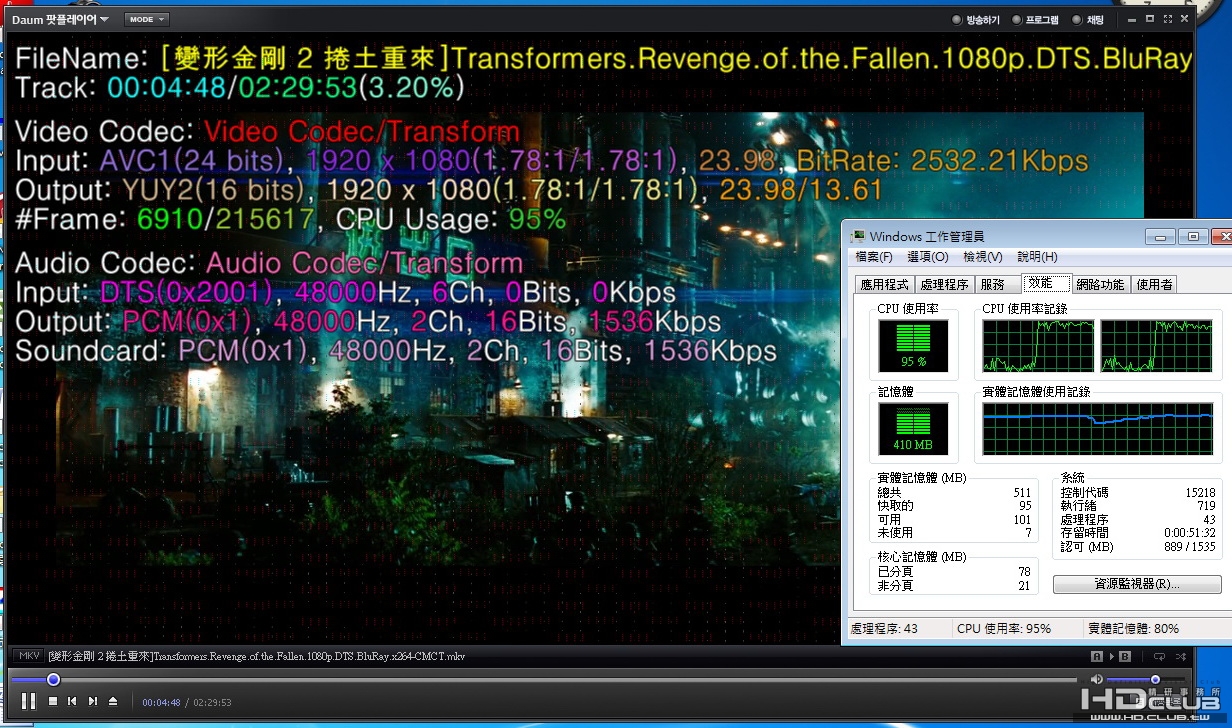Adjust the volume slider handle
The height and width of the screenshot is (728, 1232).
[x=1155, y=680]
